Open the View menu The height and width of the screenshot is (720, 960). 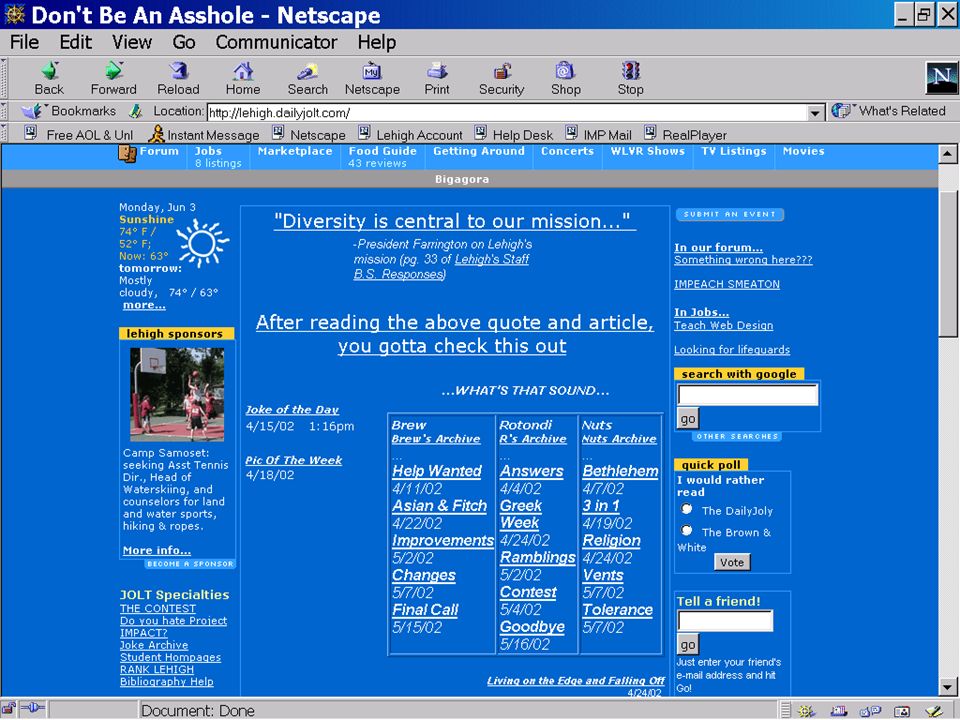[x=132, y=42]
